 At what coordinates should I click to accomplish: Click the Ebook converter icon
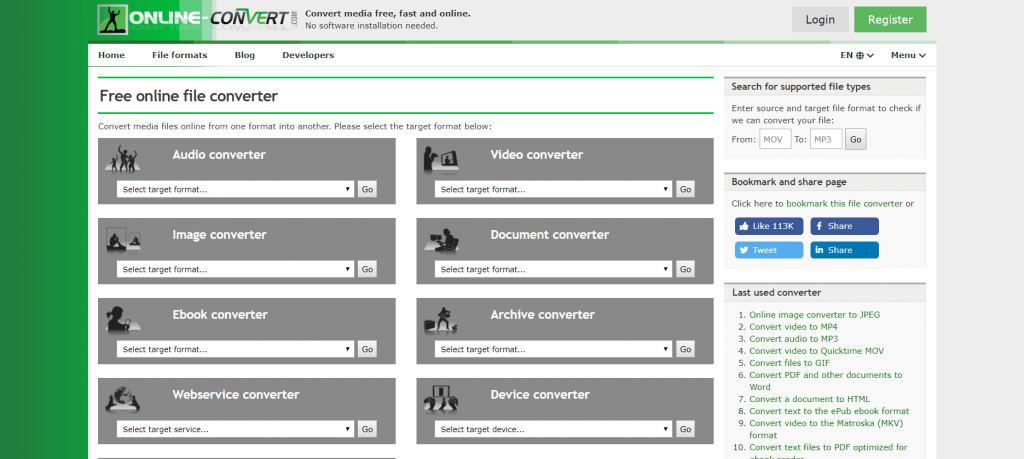click(123, 317)
